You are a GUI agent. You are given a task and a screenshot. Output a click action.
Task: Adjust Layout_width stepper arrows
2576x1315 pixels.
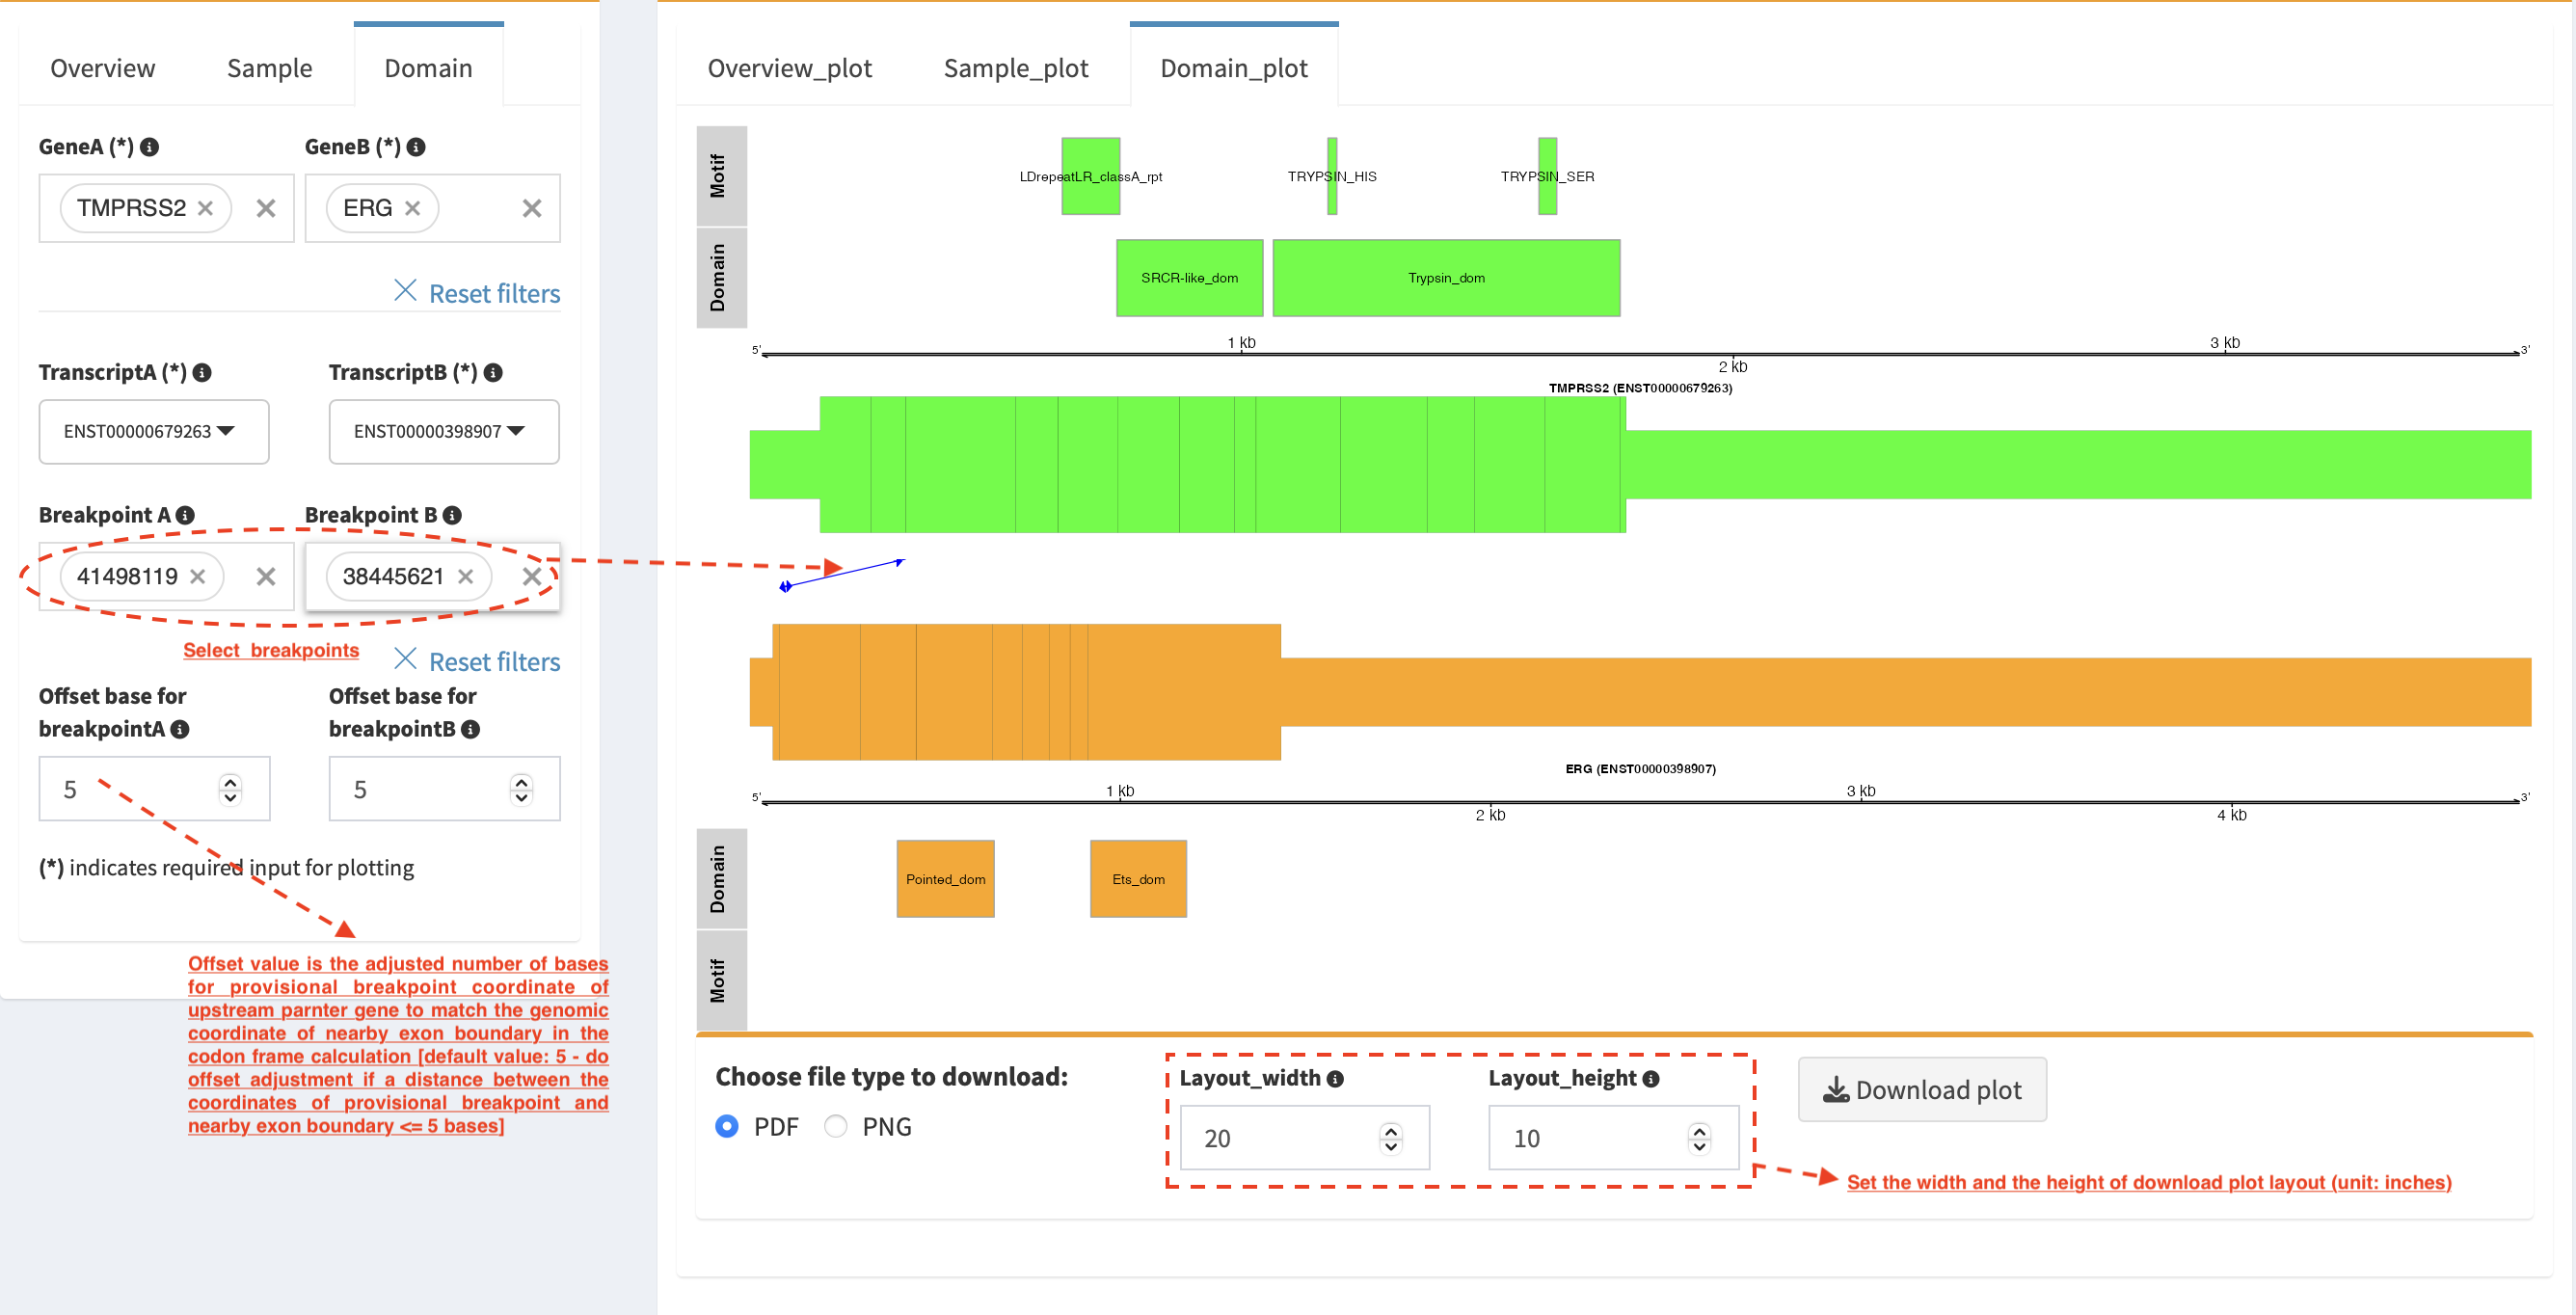pyautogui.click(x=1390, y=1138)
